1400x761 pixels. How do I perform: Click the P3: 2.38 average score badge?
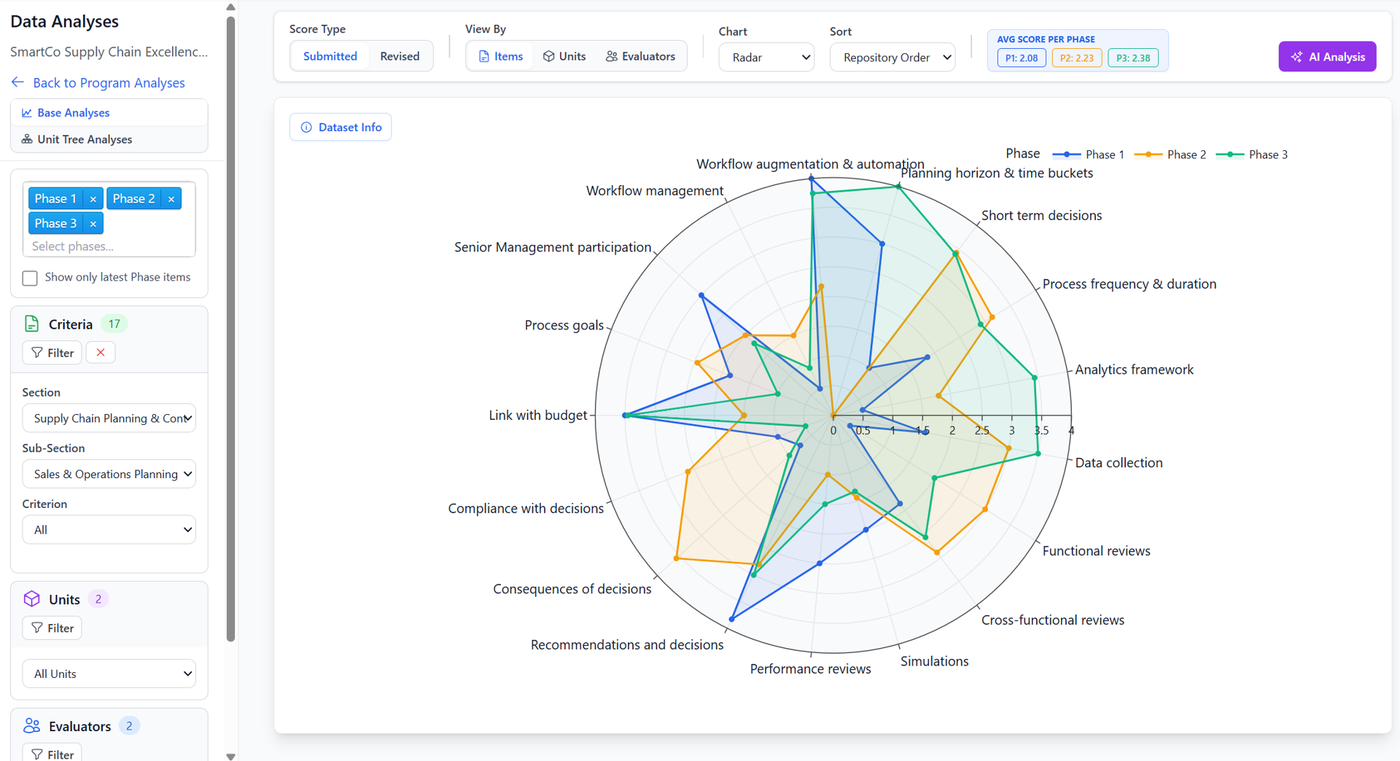(1133, 58)
